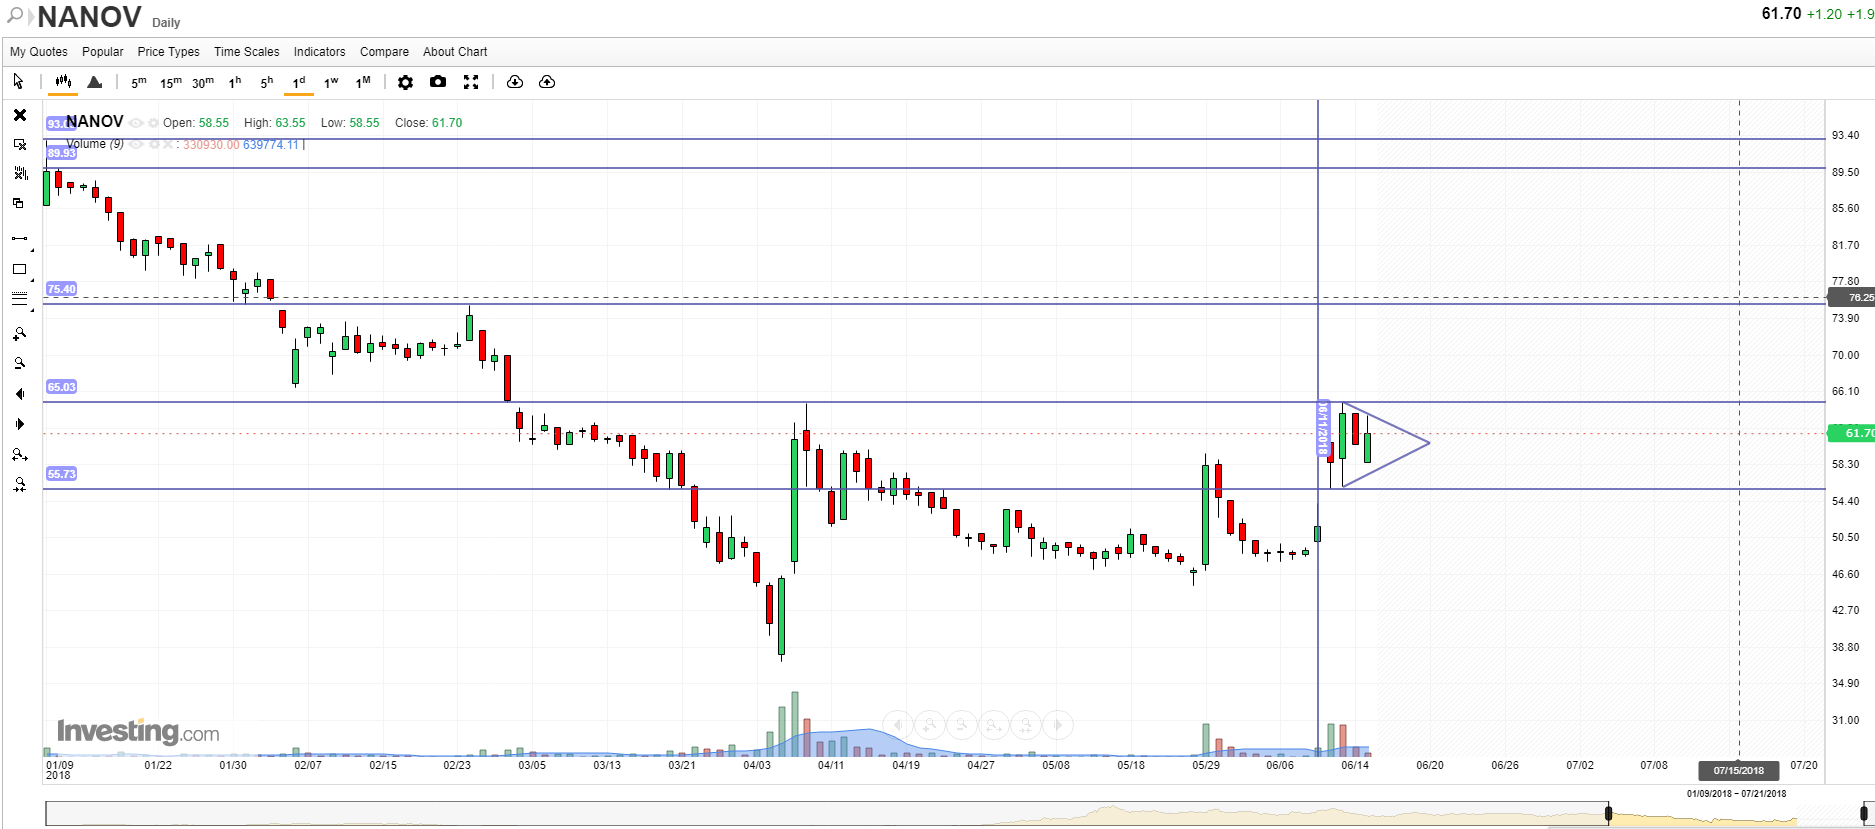Toggle NANOV series visibility eye icon

[136, 123]
